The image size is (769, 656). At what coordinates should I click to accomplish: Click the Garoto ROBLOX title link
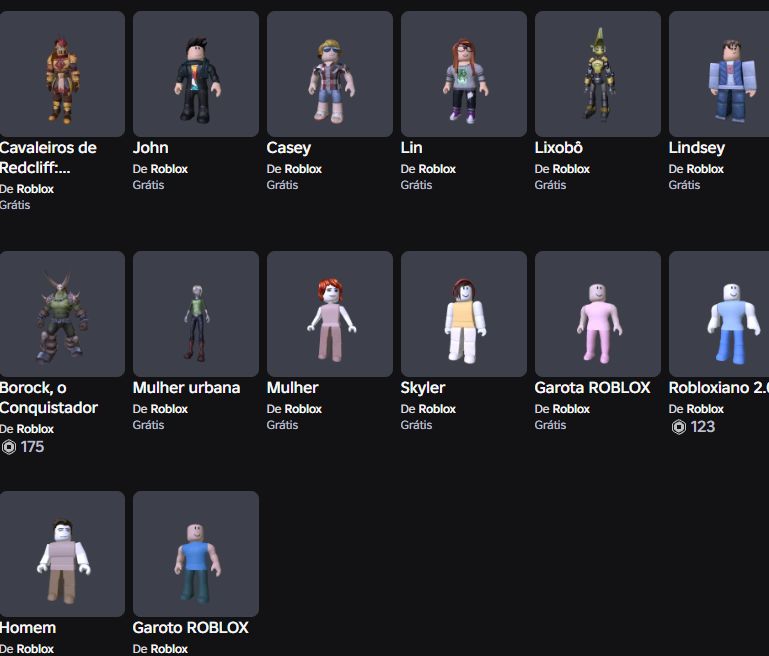tap(191, 628)
